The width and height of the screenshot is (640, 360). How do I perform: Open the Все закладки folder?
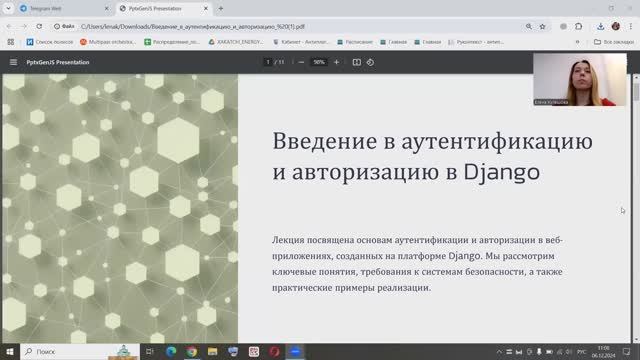point(614,42)
